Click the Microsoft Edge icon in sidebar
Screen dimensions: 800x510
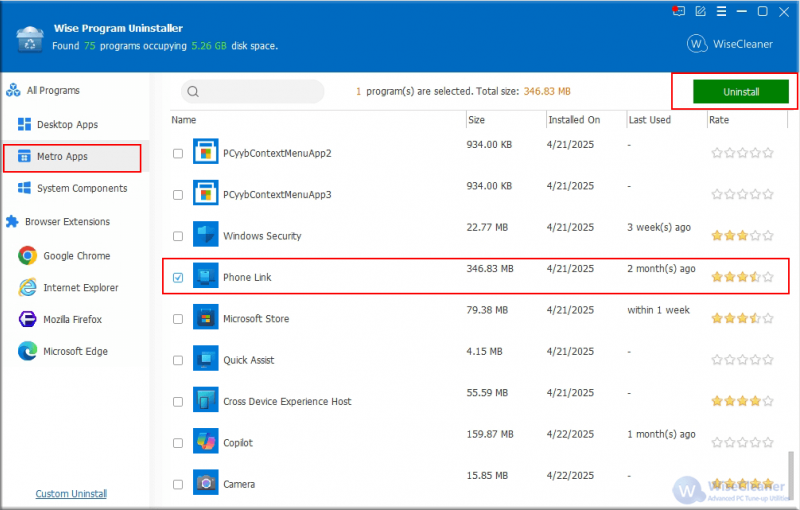point(28,351)
